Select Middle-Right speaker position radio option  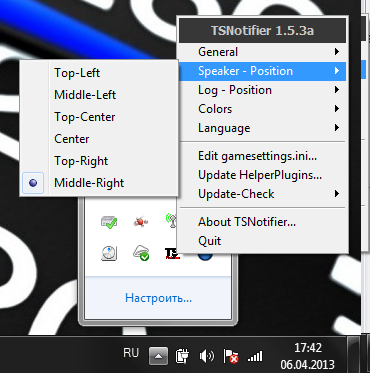point(99,183)
